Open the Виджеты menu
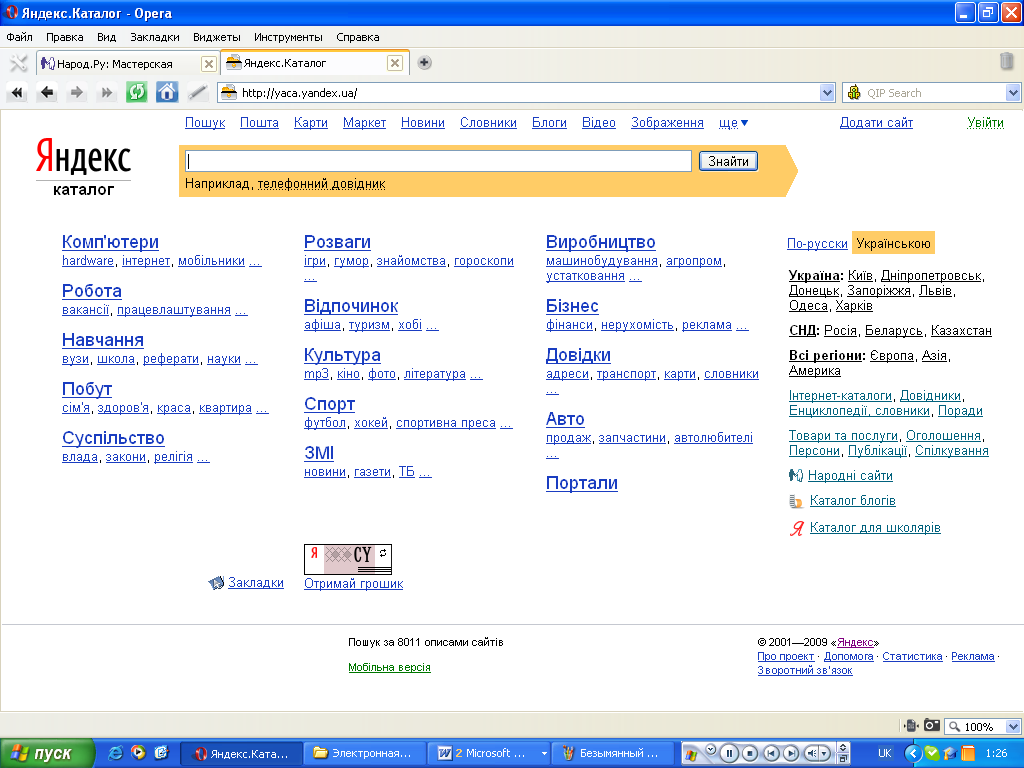Screen dimensions: 1024x768 (217, 37)
